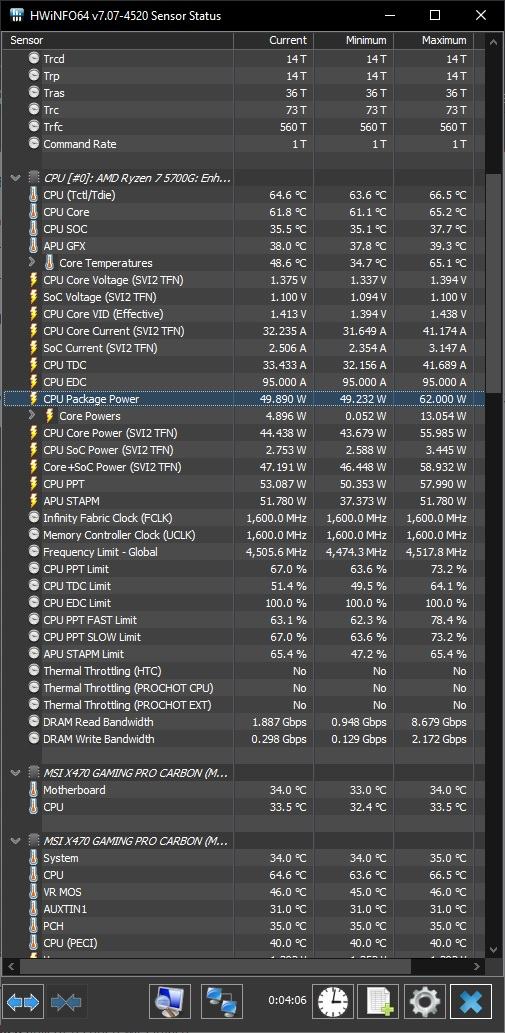This screenshot has height=1033, width=505.
Task: Open the network computers connection icon
Action: coord(222,1003)
